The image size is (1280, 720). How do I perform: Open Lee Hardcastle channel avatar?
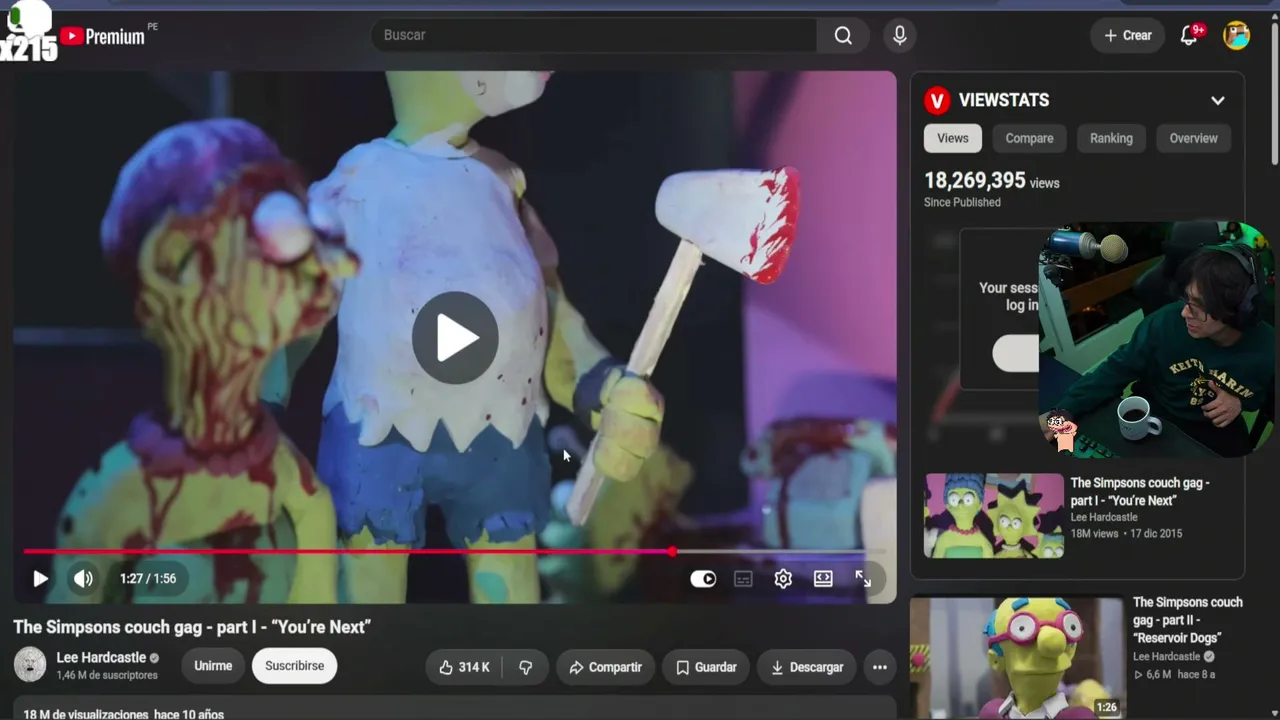(x=30, y=665)
